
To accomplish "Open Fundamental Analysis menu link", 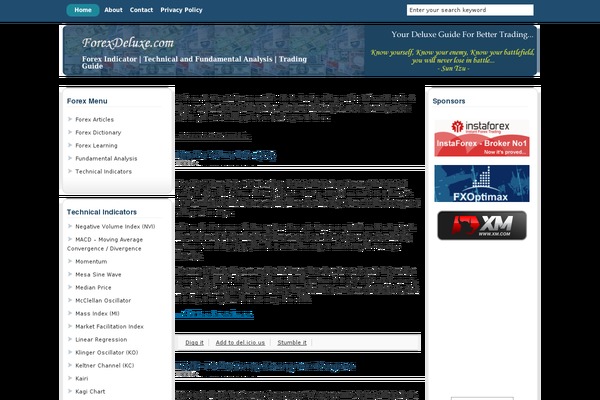I will pyautogui.click(x=106, y=158).
